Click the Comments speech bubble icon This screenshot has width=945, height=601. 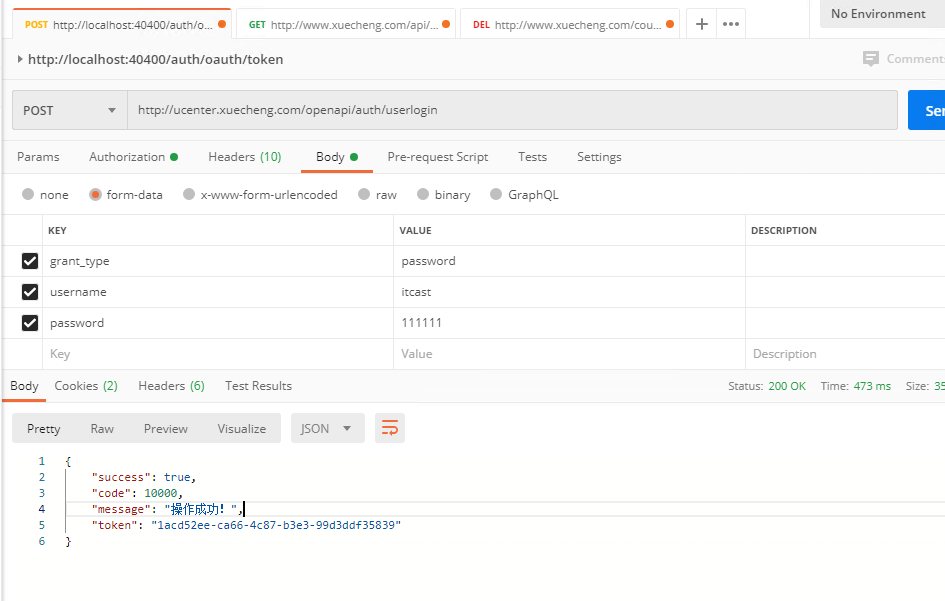click(871, 58)
